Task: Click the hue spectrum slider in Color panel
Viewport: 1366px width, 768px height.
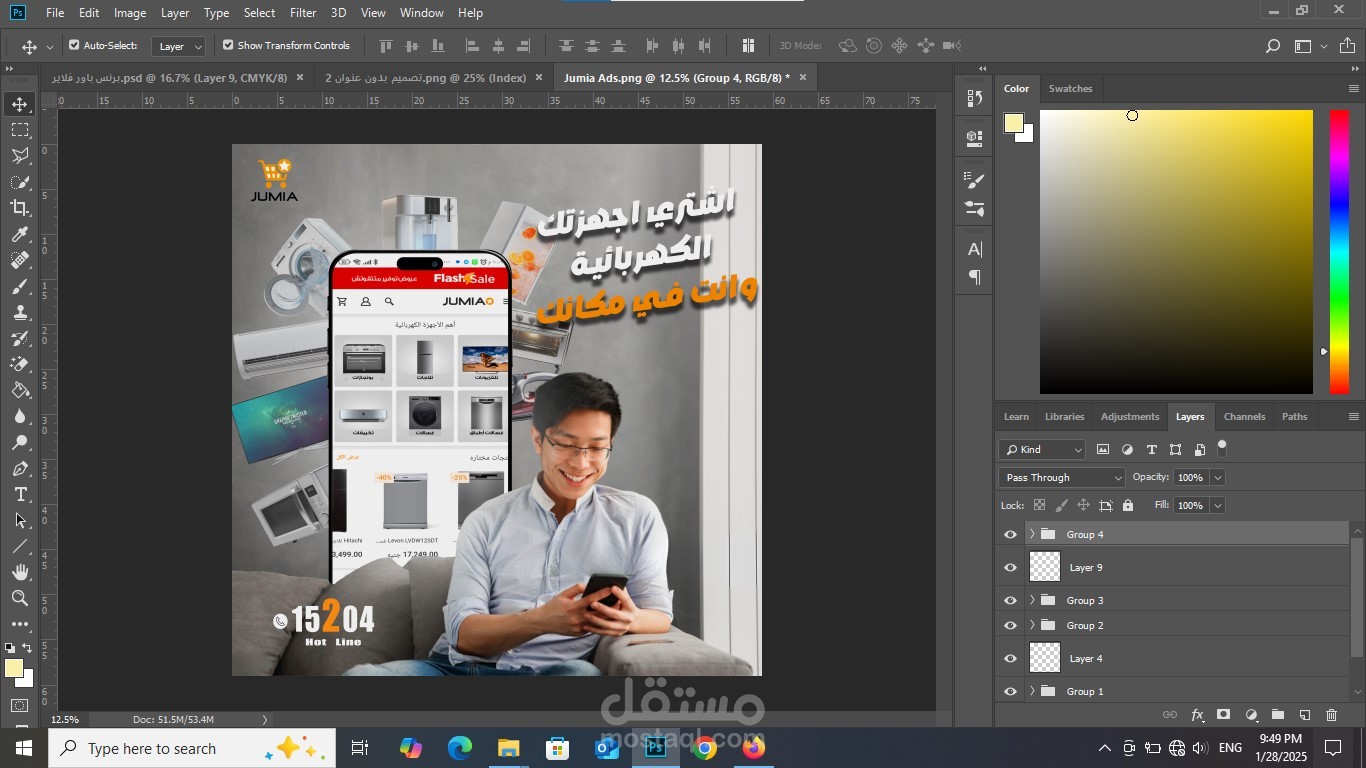Action: tap(1339, 252)
